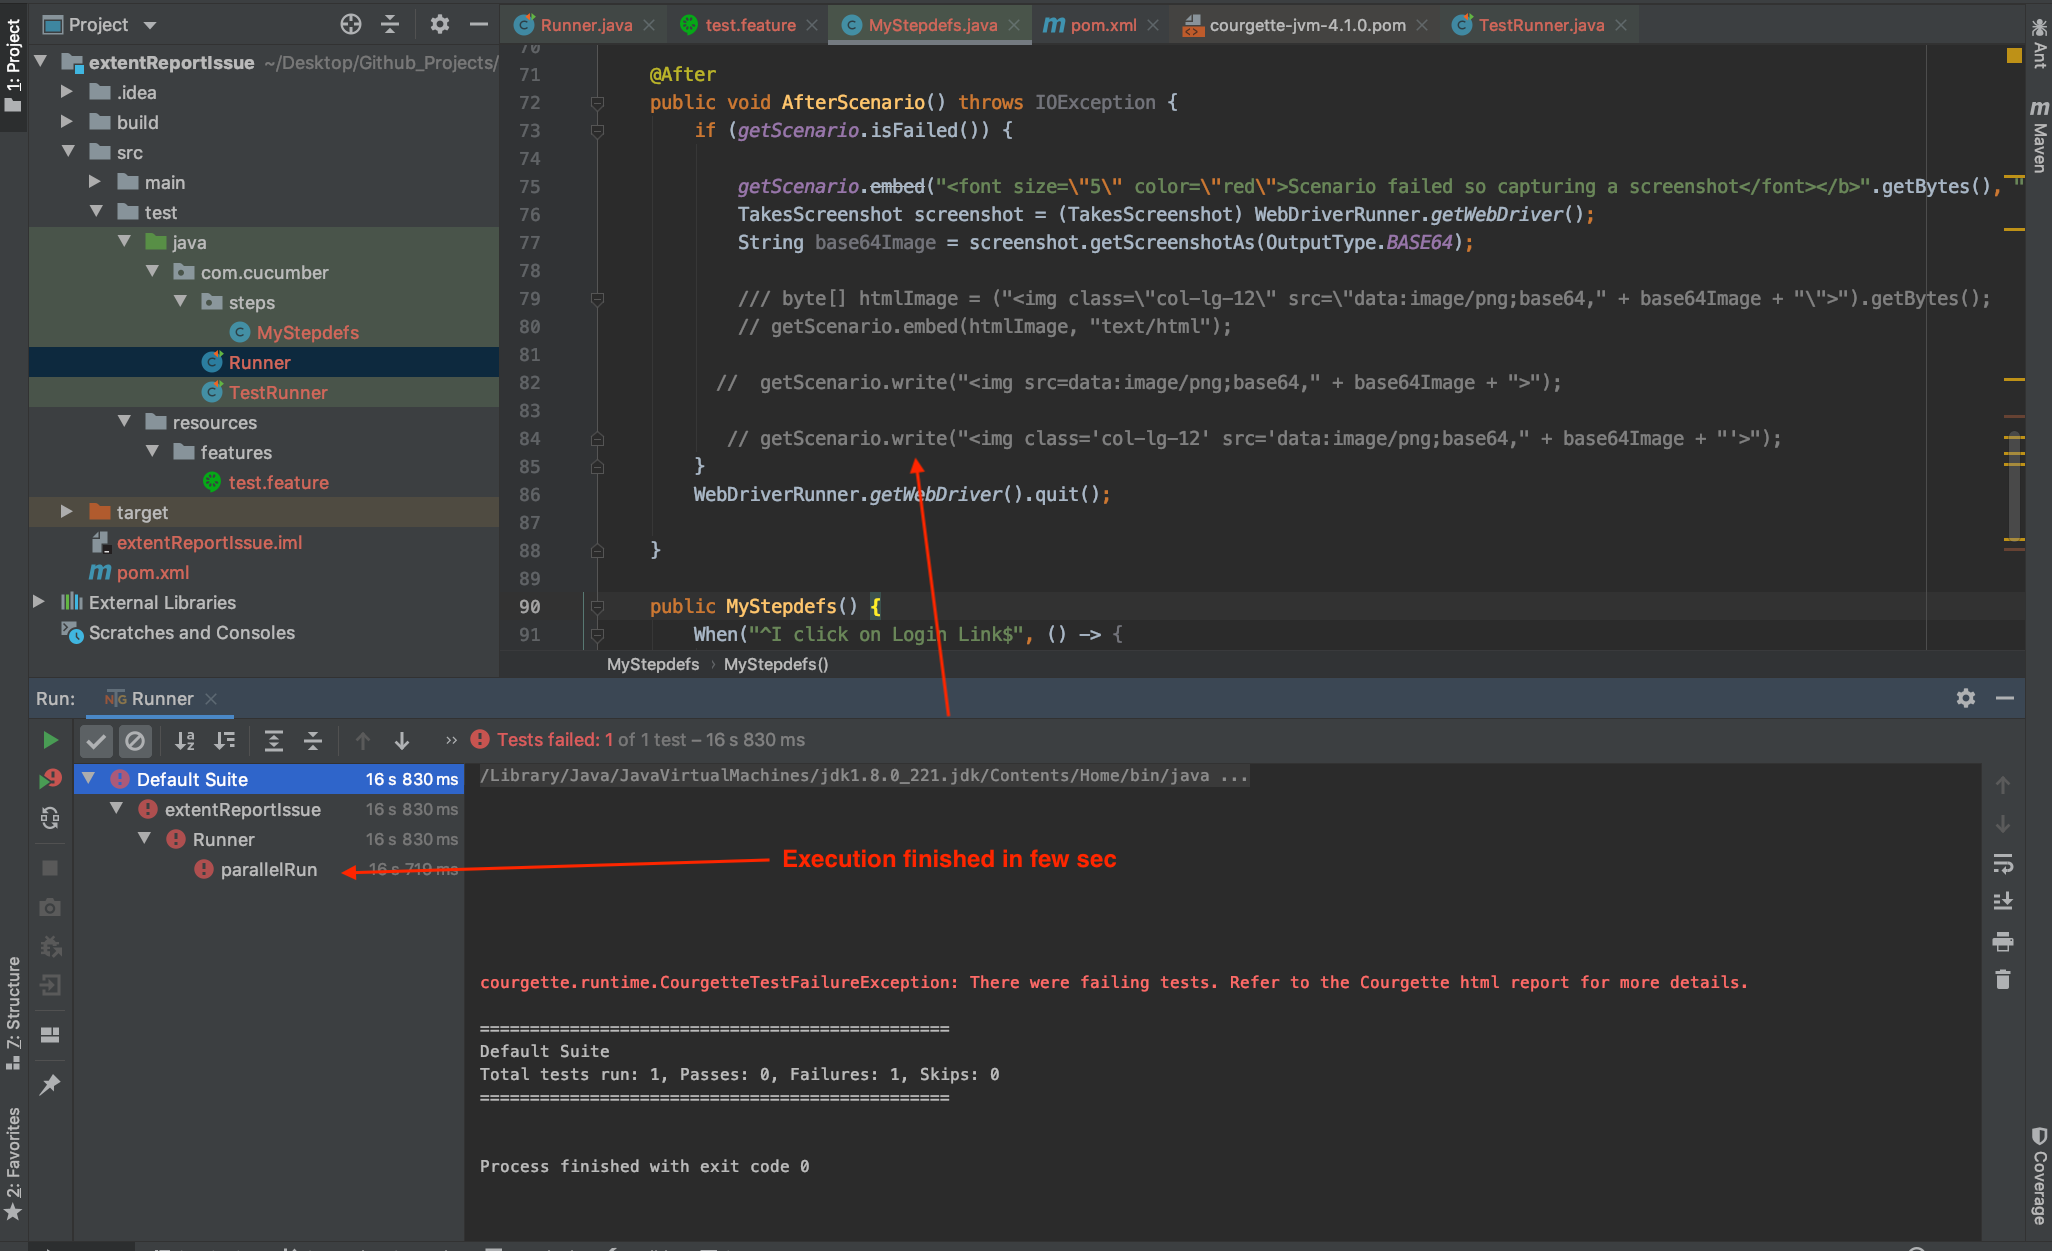
Task: Open the Project view mode dropdown
Action: pos(148,24)
